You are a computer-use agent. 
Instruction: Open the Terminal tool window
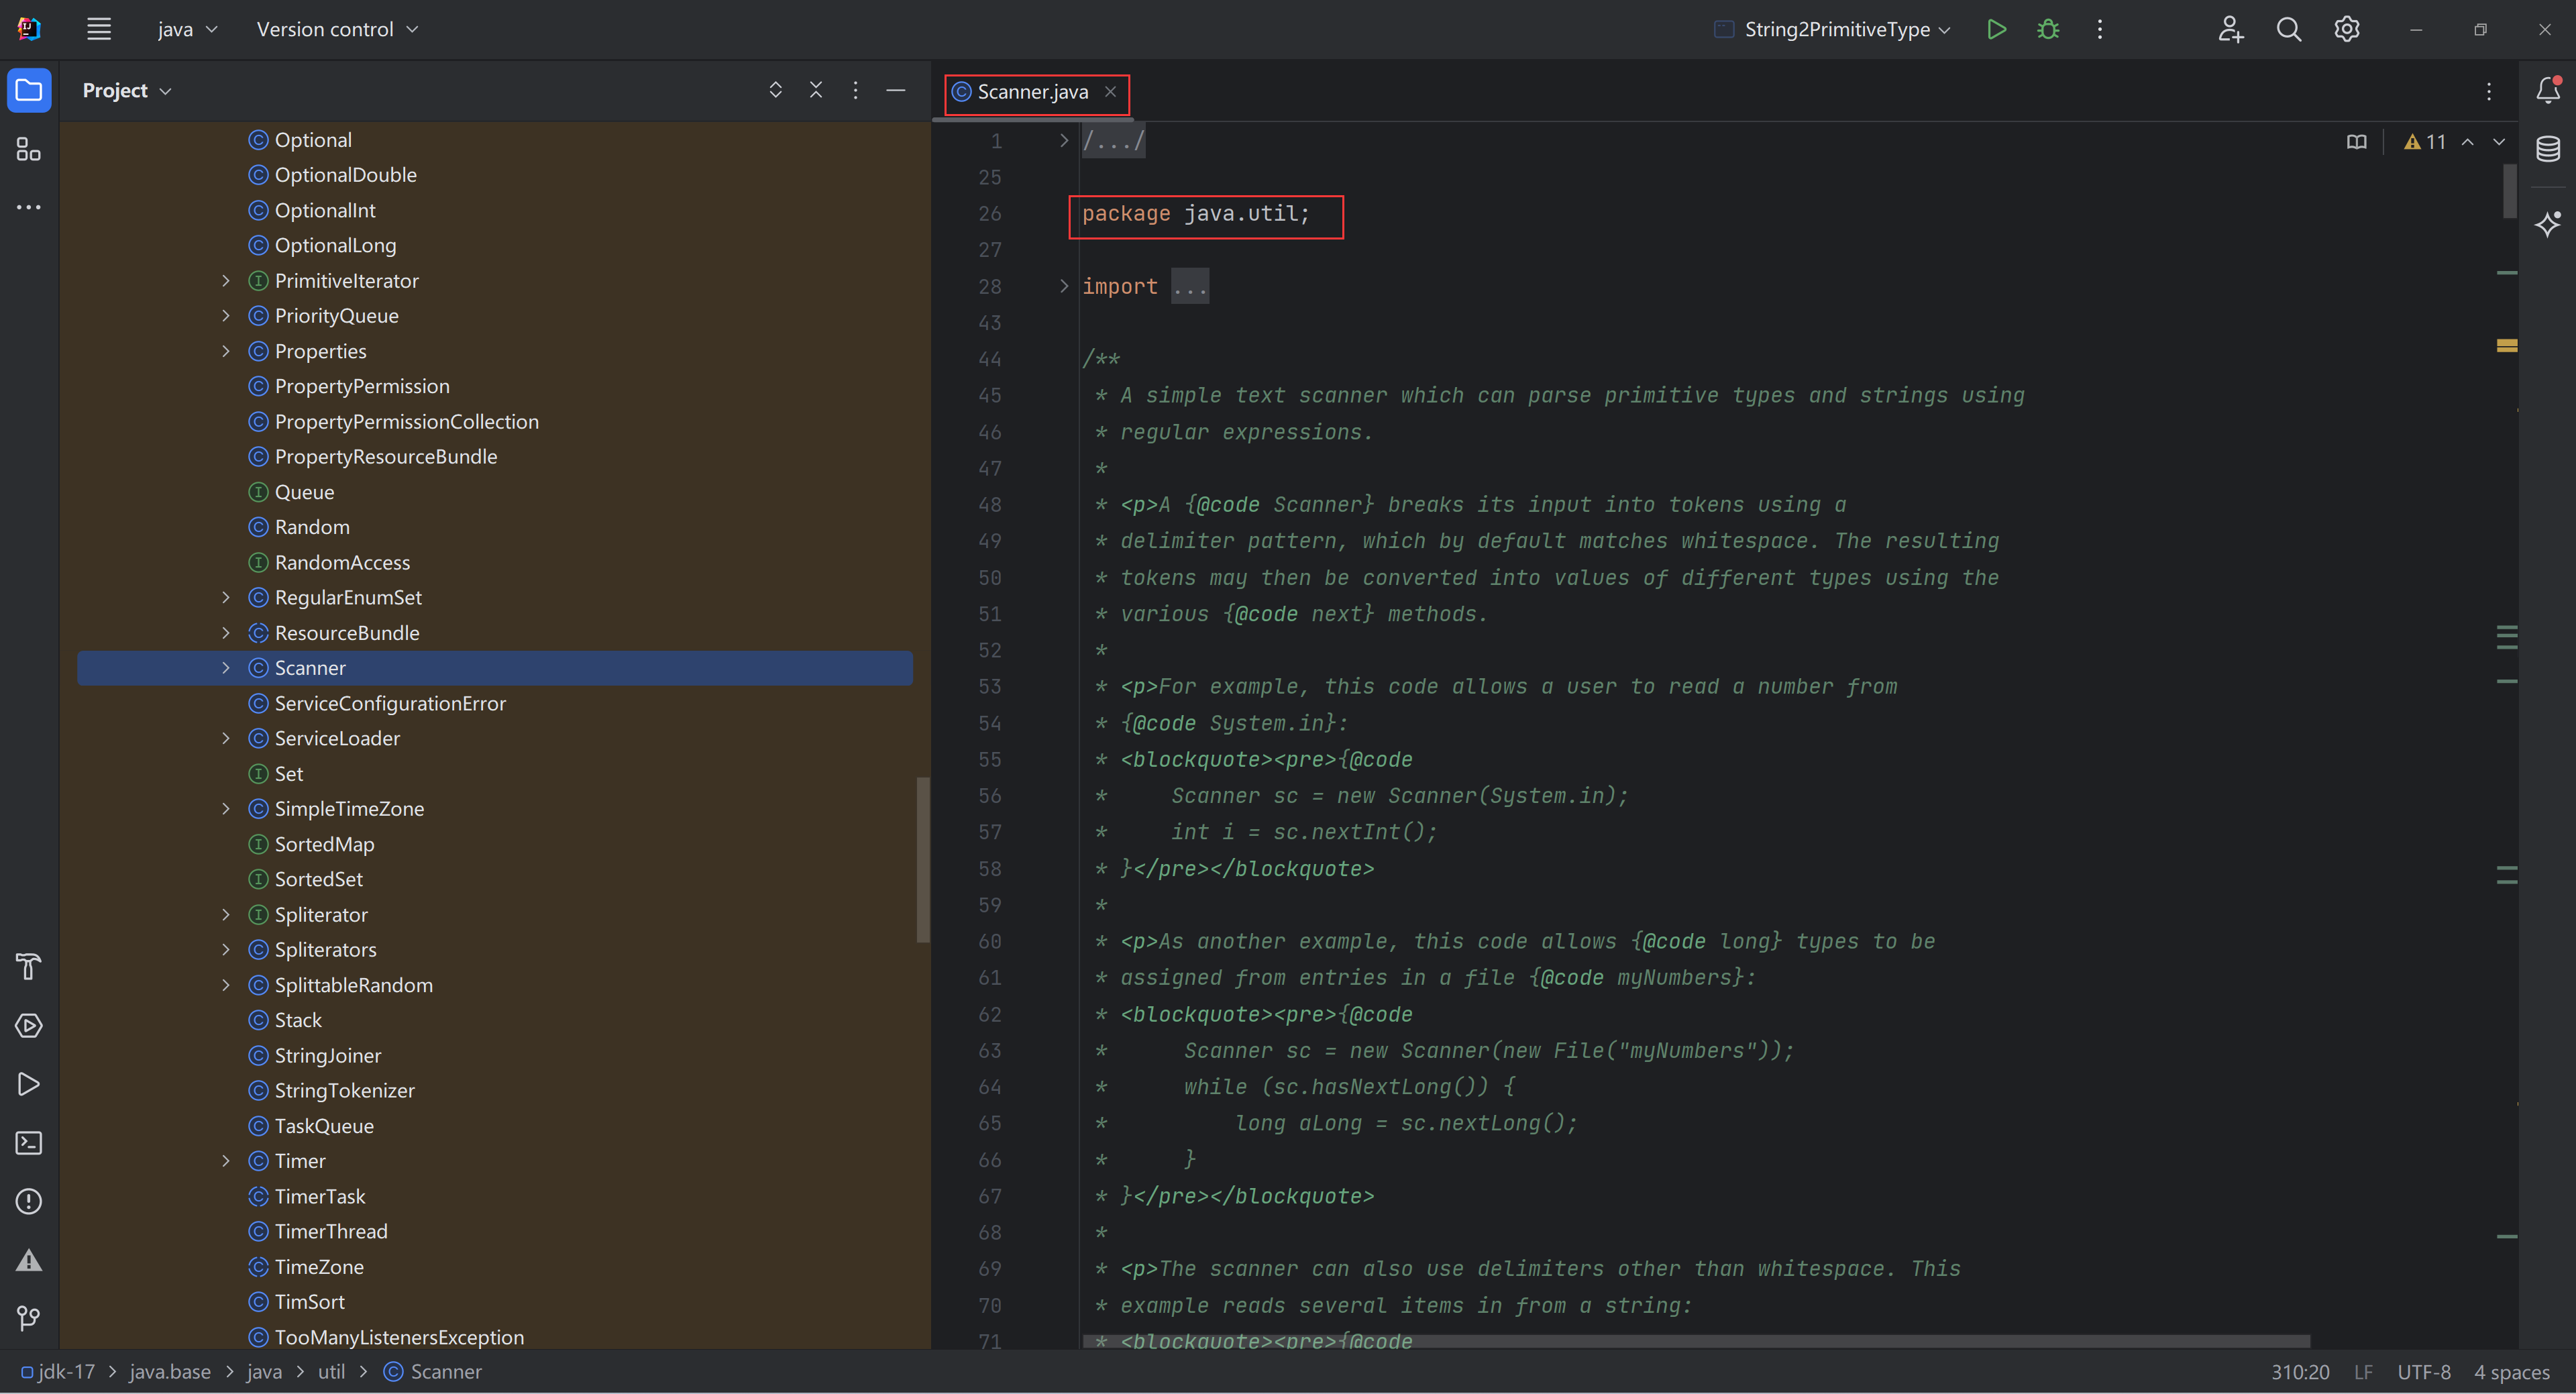point(29,1142)
